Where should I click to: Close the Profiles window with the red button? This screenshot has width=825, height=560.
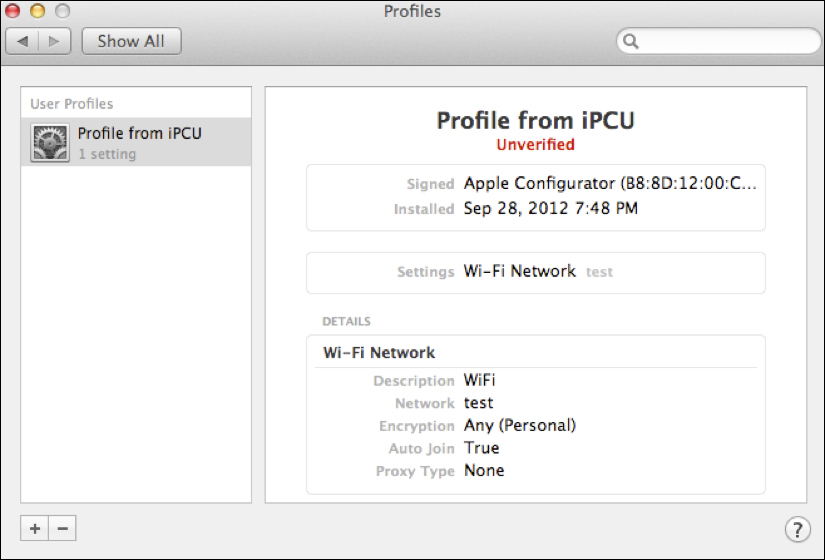(12, 11)
